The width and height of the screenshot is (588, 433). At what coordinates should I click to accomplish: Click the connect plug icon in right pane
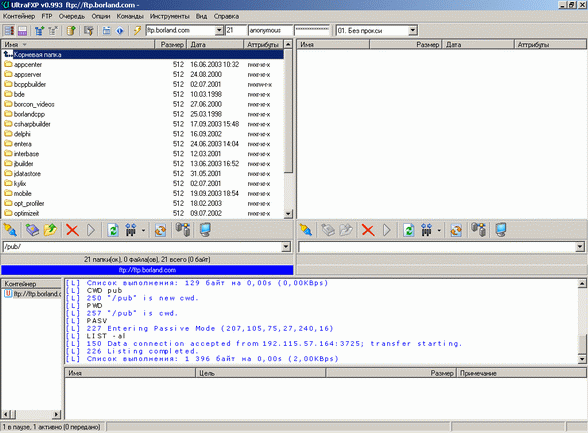306,230
